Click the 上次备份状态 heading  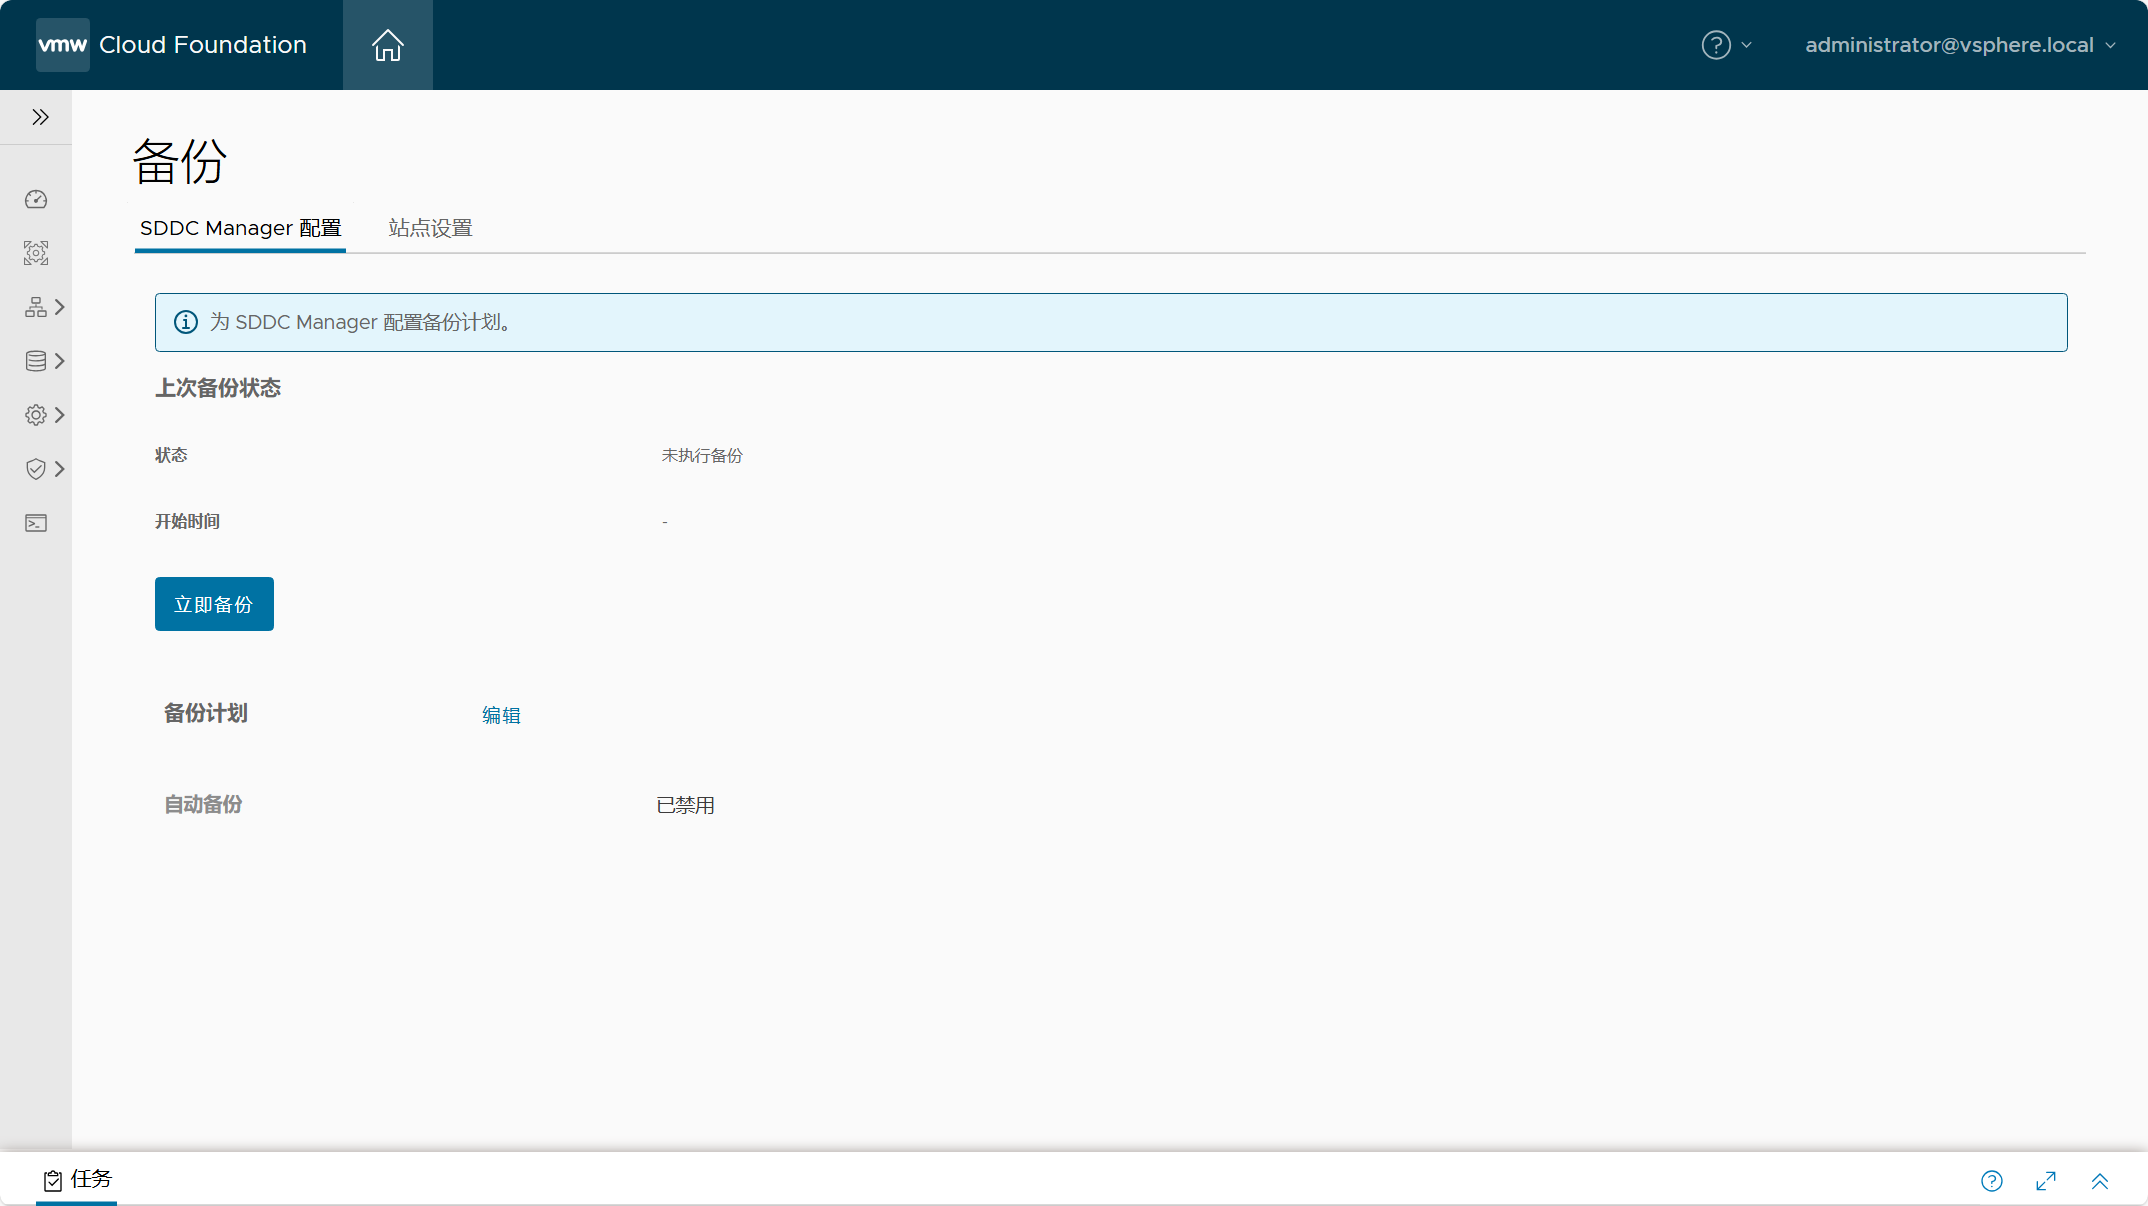218,388
